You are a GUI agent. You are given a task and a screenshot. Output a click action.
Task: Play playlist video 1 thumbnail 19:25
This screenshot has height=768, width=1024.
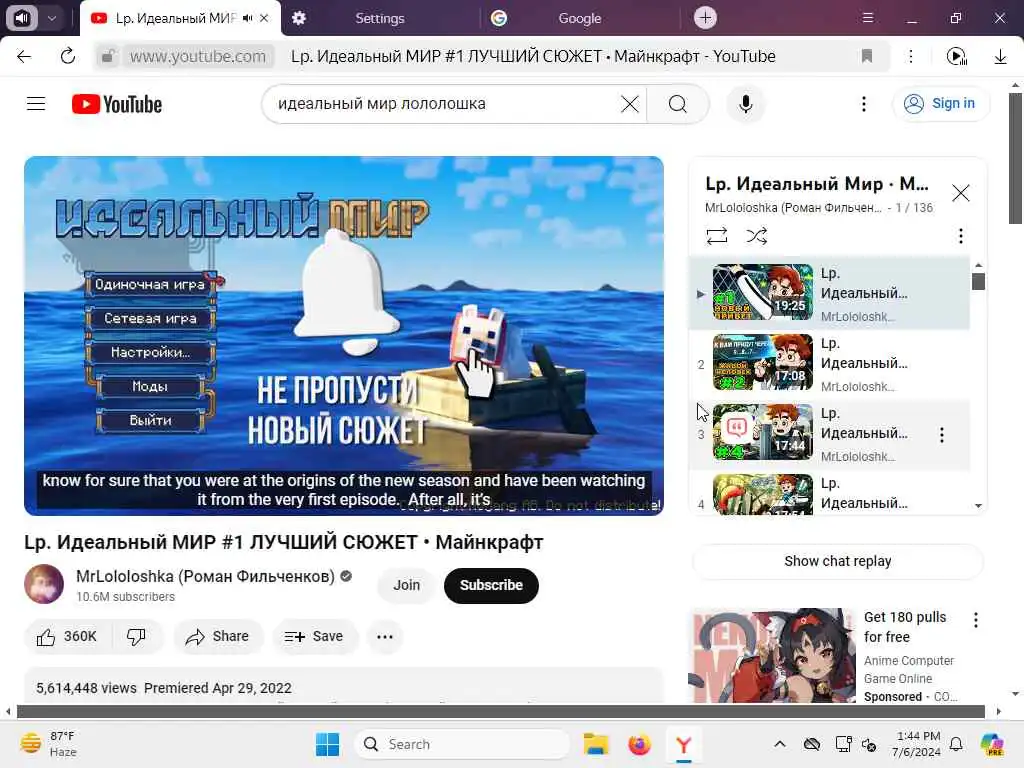763,292
